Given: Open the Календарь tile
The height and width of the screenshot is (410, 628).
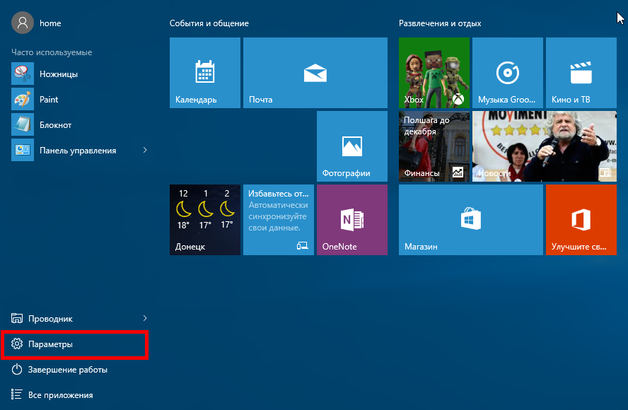Looking at the screenshot, I should click(205, 73).
